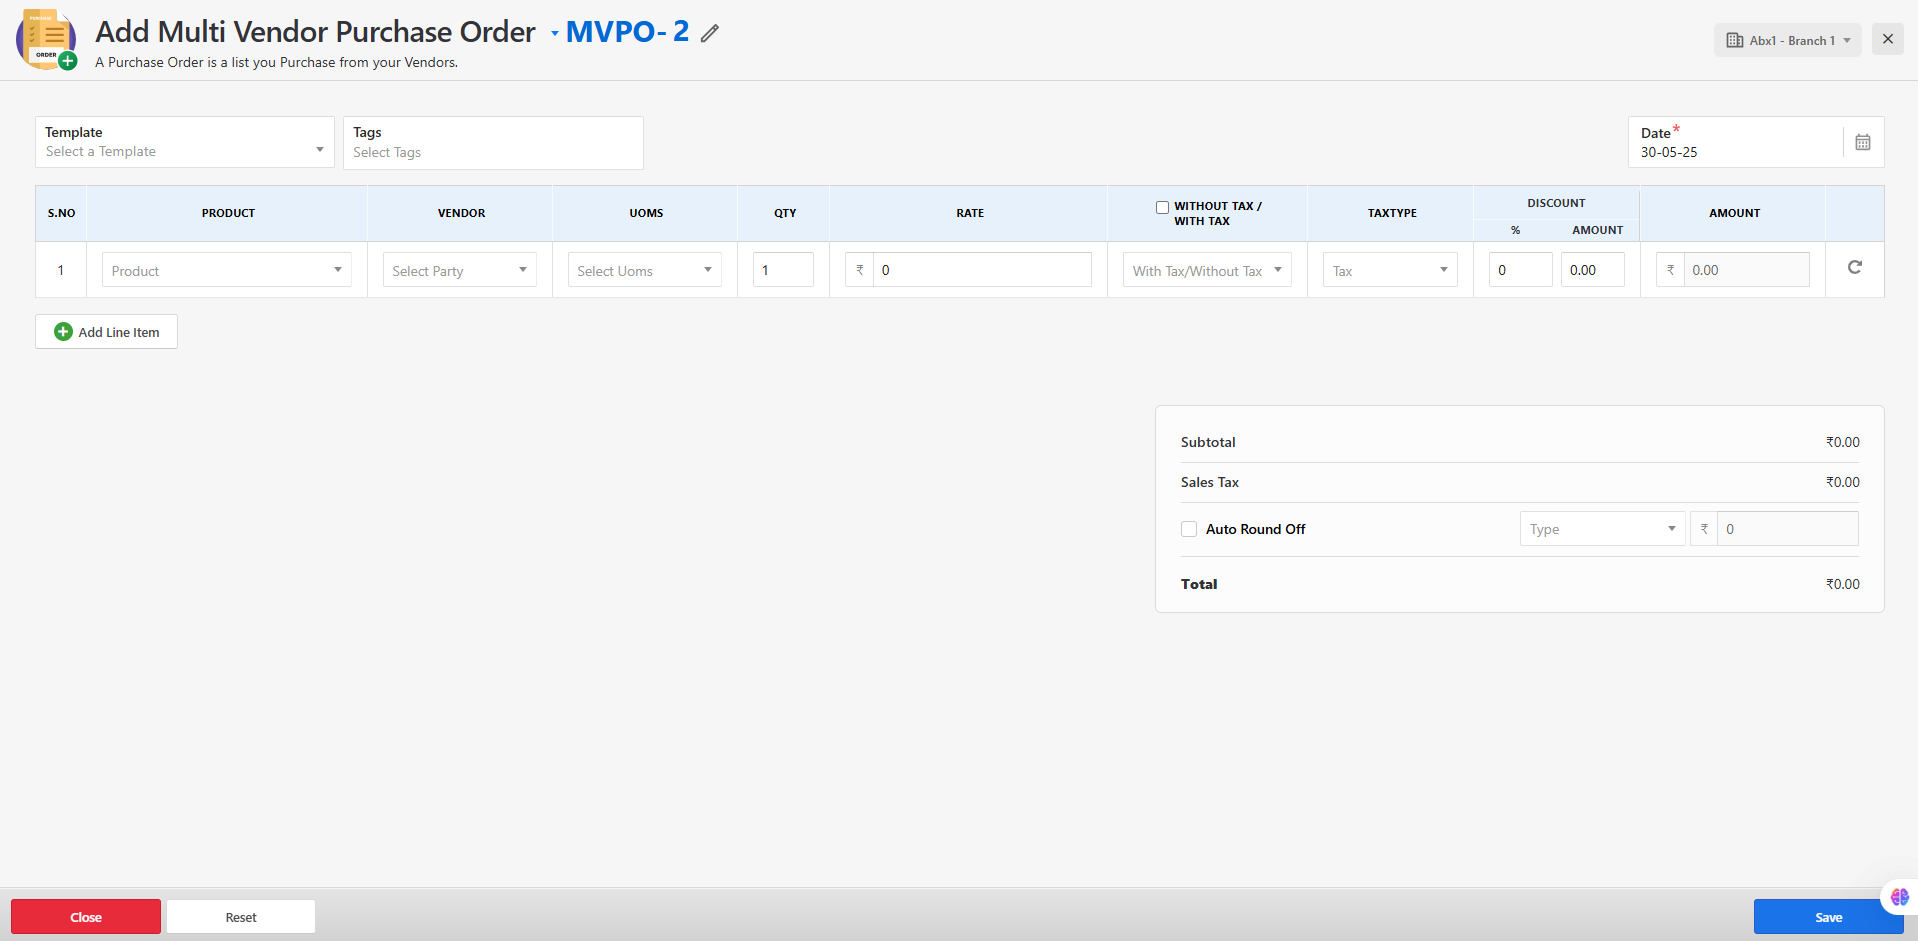Click the red Close button
The image size is (1918, 941).
86,917
